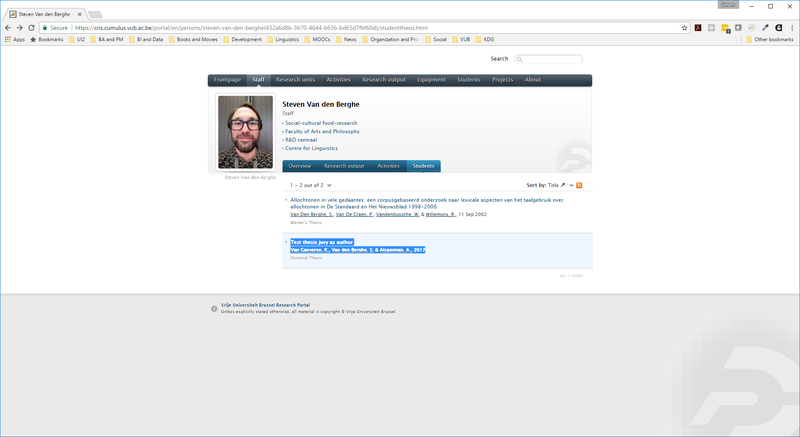
Task: Open the Social-cultural food-research link
Action: click(x=321, y=123)
